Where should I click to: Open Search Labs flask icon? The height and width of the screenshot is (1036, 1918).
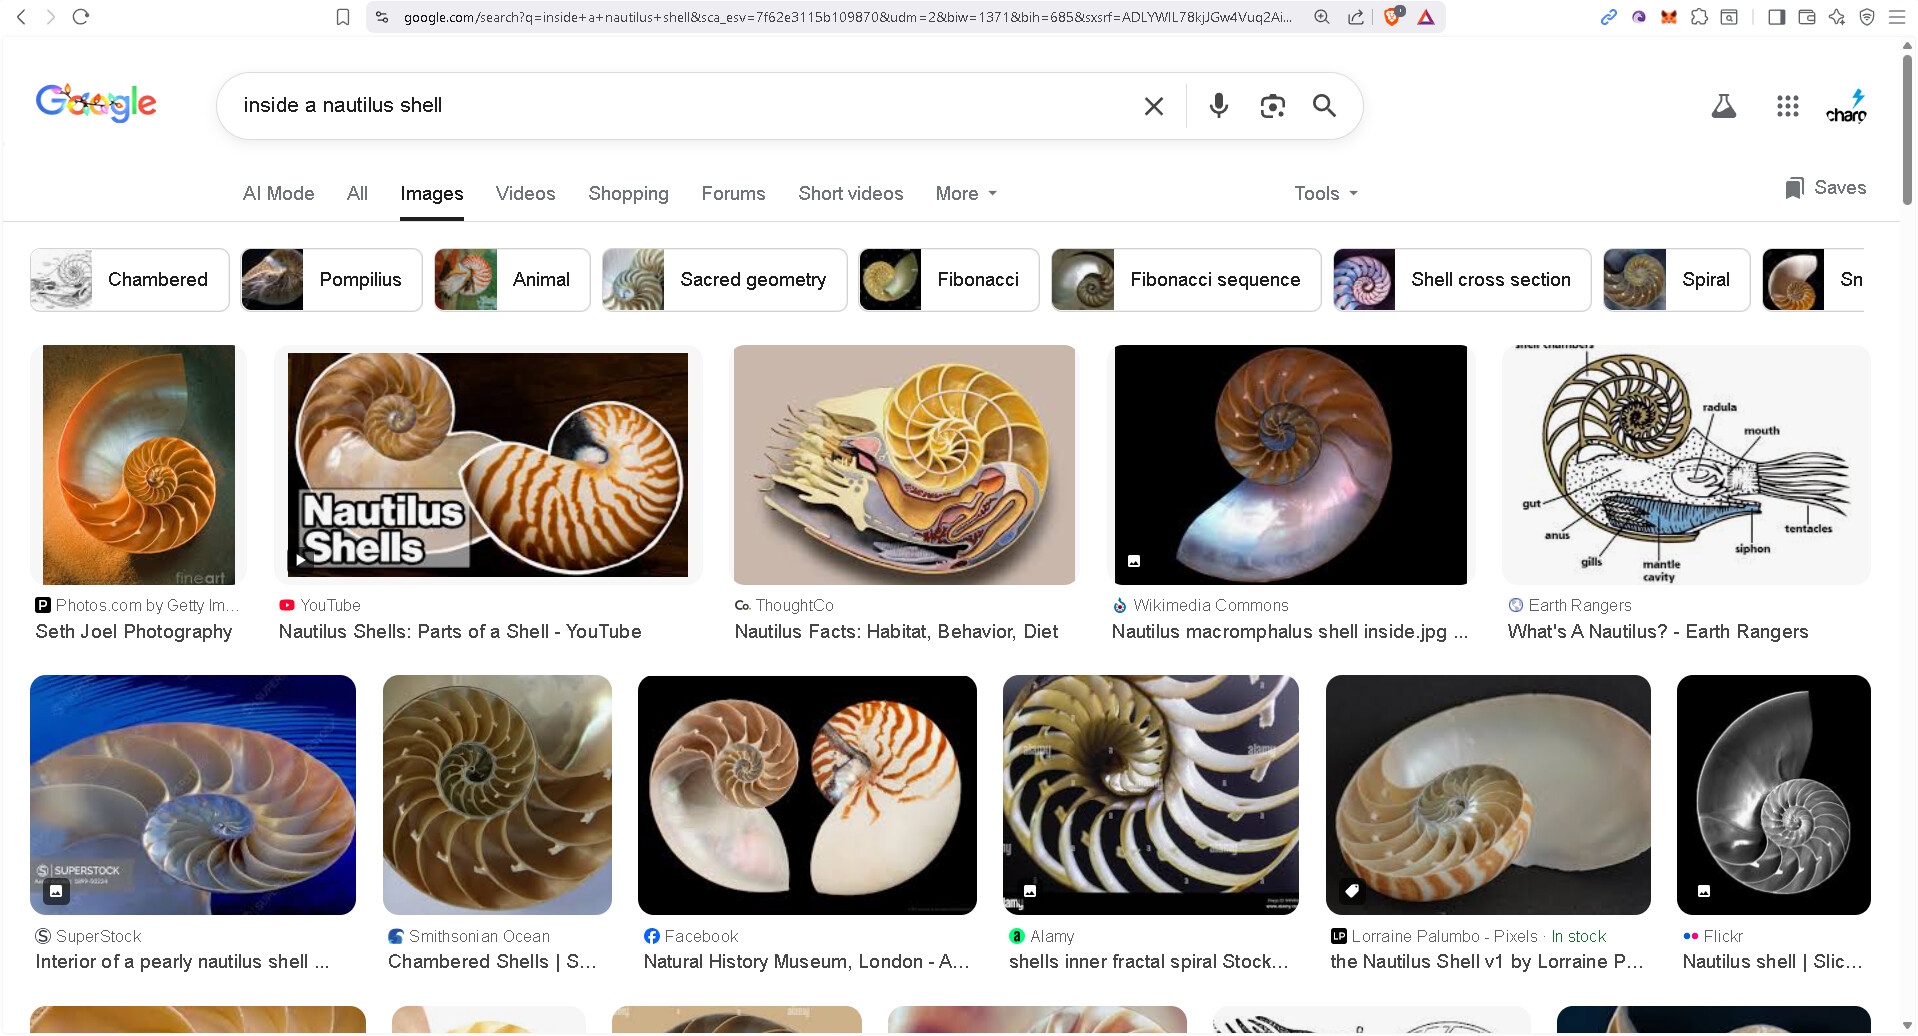[1723, 106]
